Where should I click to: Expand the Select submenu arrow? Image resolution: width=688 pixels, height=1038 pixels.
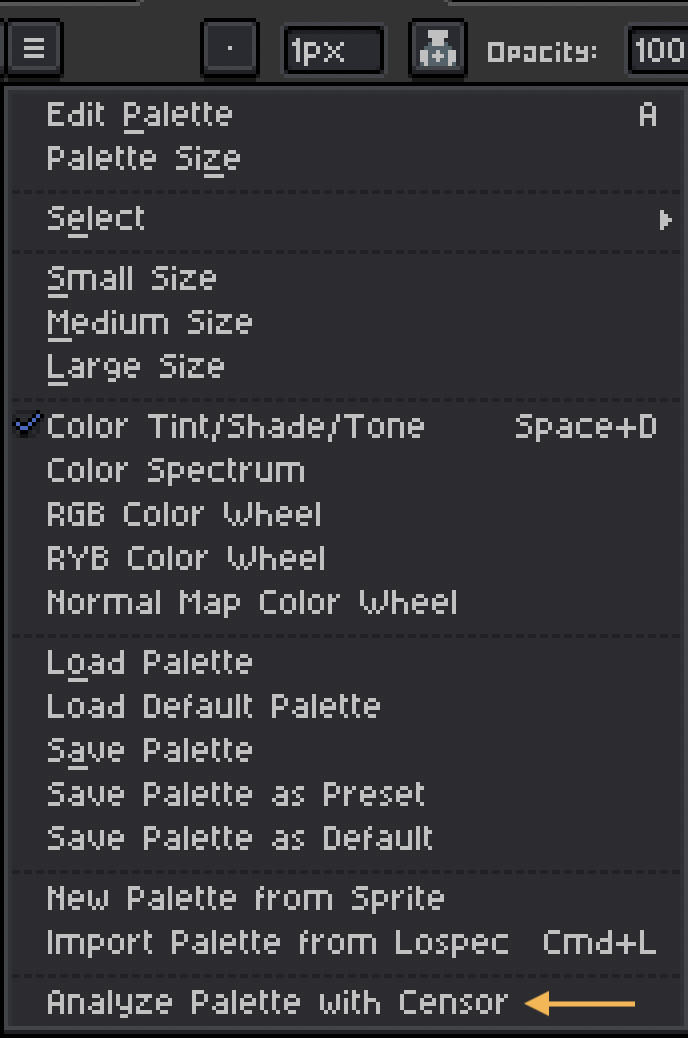coord(665,219)
